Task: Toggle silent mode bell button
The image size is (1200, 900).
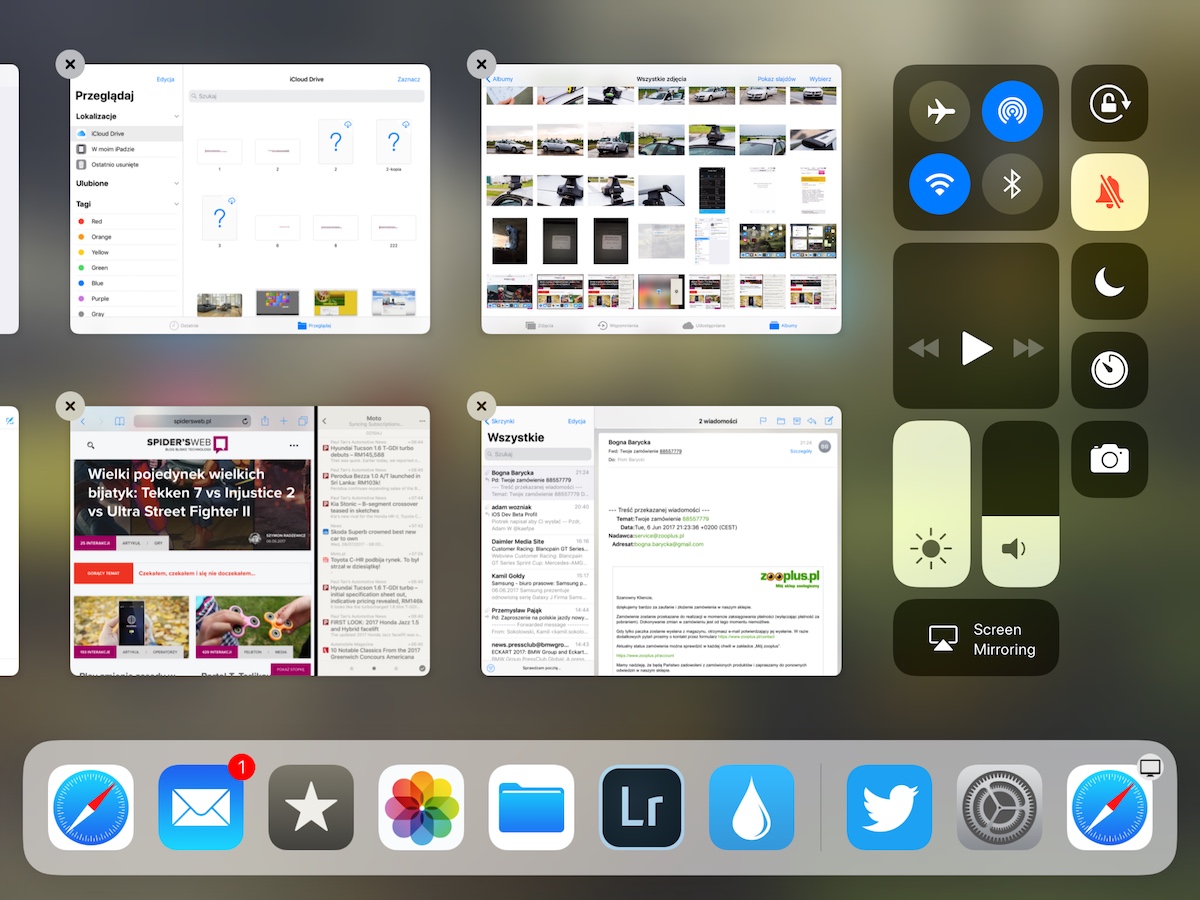Action: 1110,192
